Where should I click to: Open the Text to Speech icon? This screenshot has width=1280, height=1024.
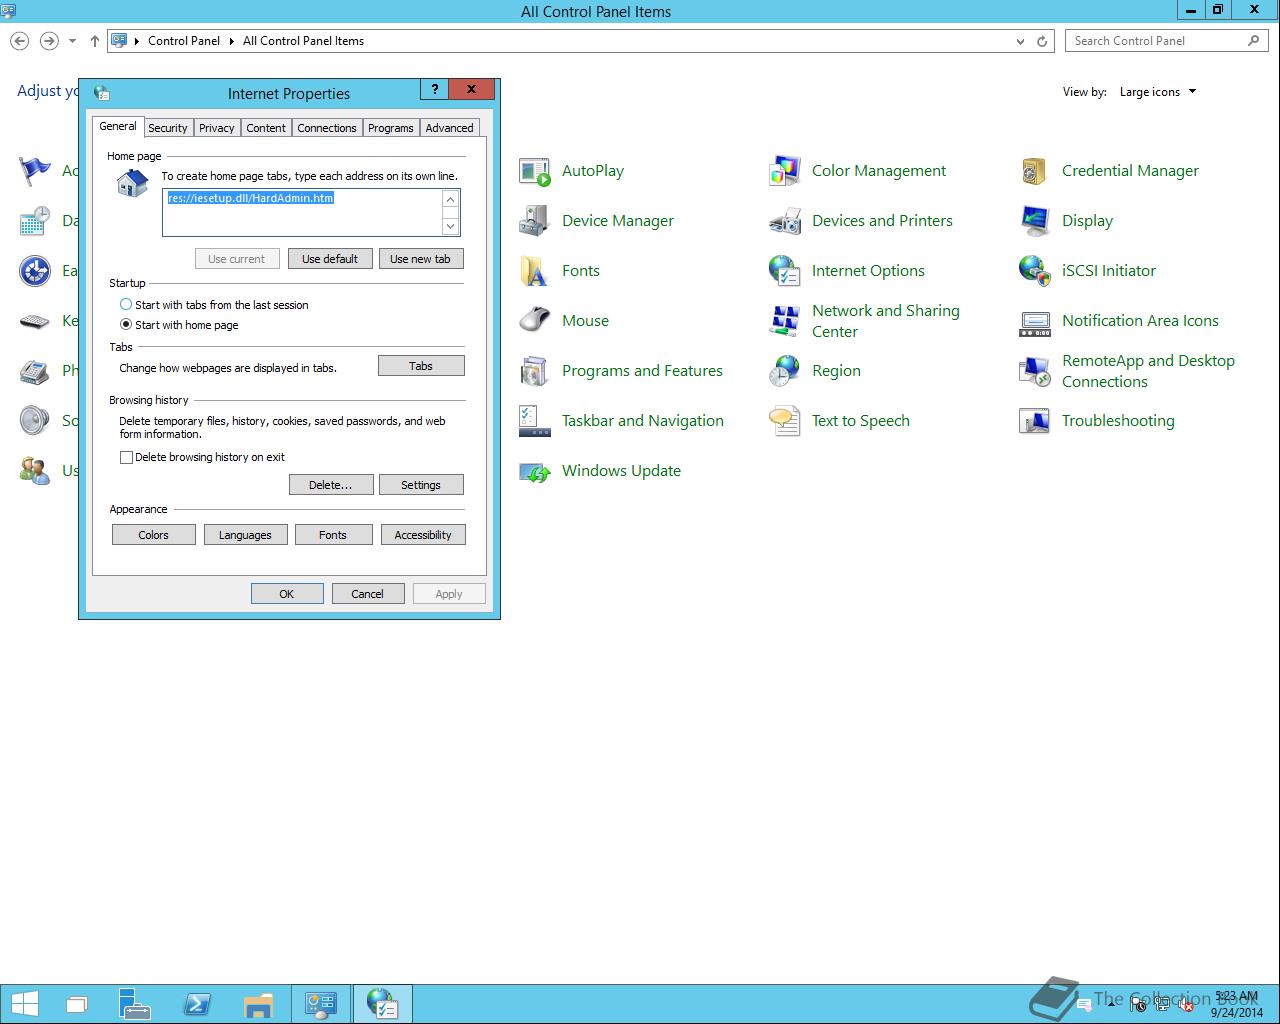785,421
